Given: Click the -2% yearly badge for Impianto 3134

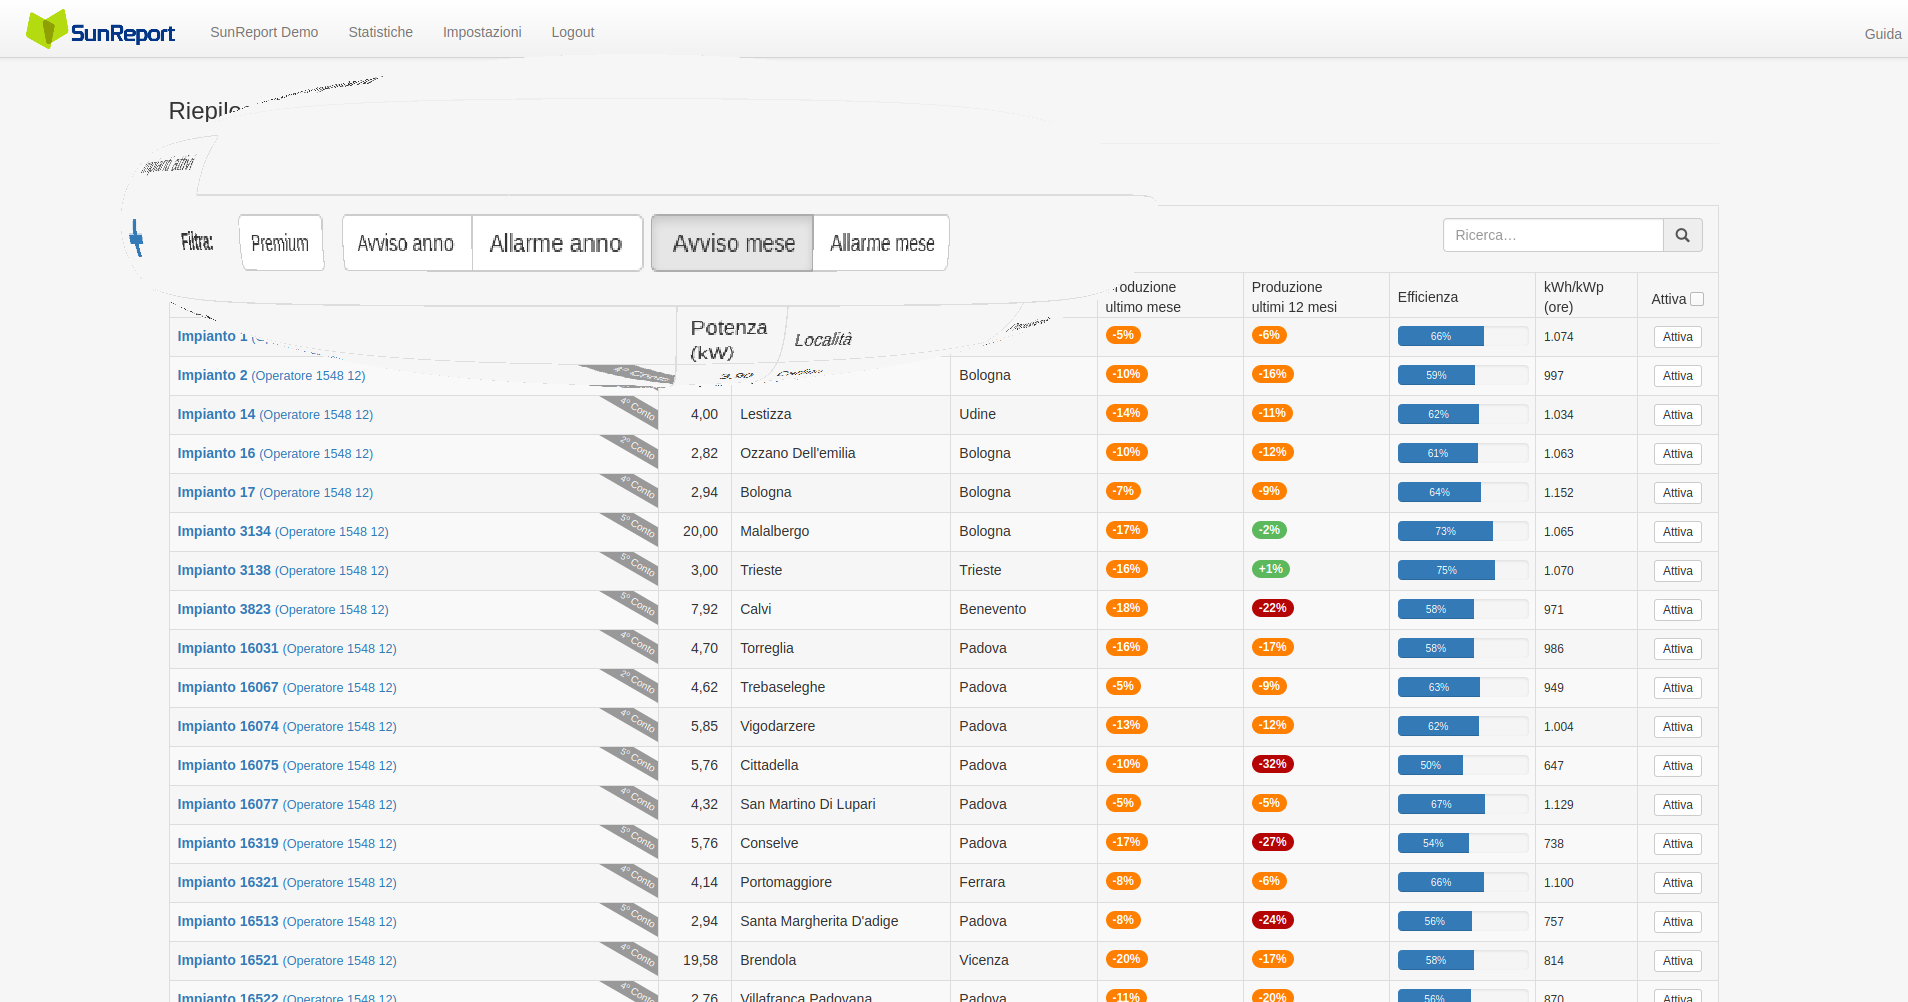Looking at the screenshot, I should pos(1269,530).
